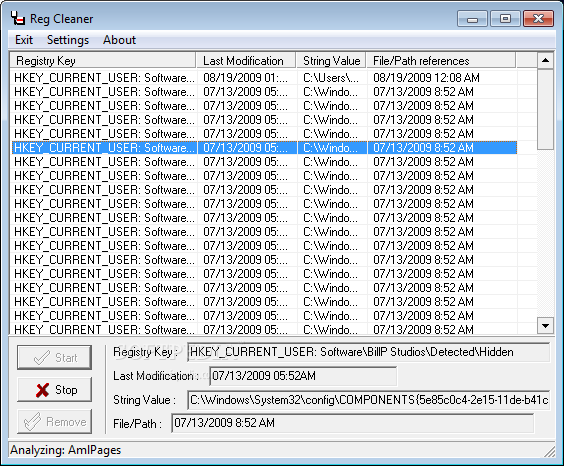The height and width of the screenshot is (466, 564).
Task: Click the disabled Remove button
Action: coord(54,421)
